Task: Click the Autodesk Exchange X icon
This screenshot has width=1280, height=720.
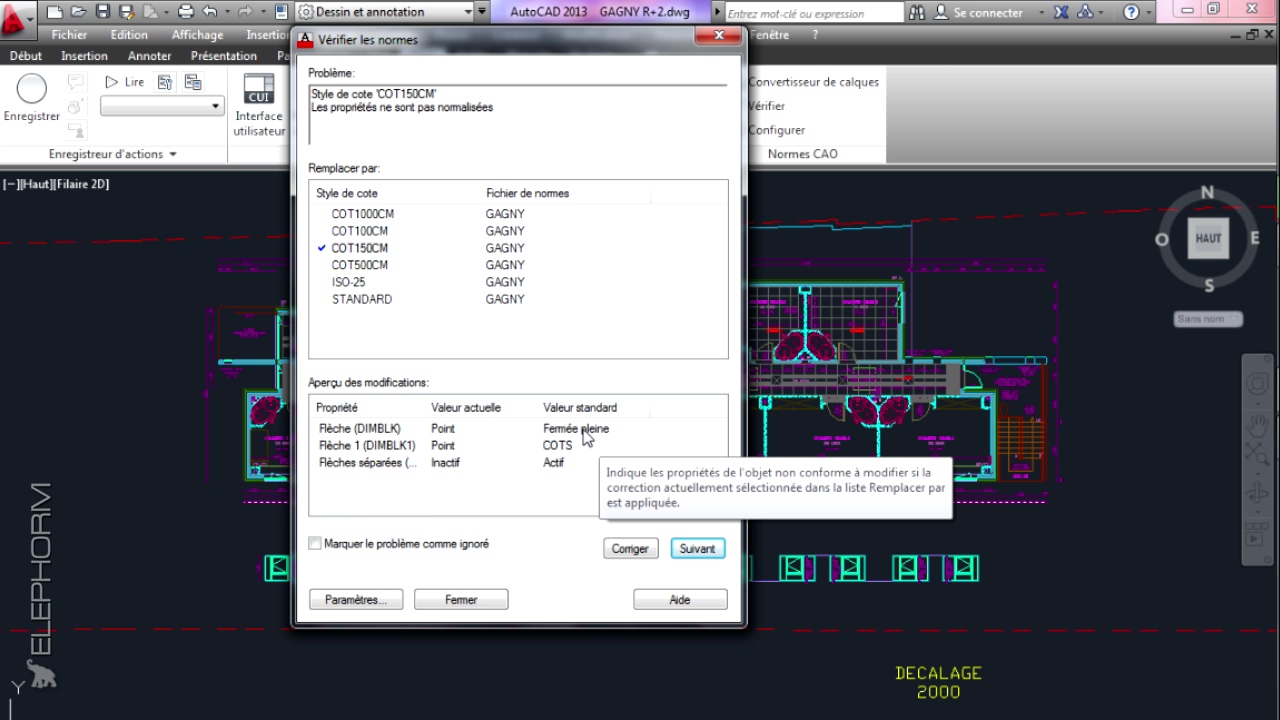Action: pyautogui.click(x=1062, y=13)
